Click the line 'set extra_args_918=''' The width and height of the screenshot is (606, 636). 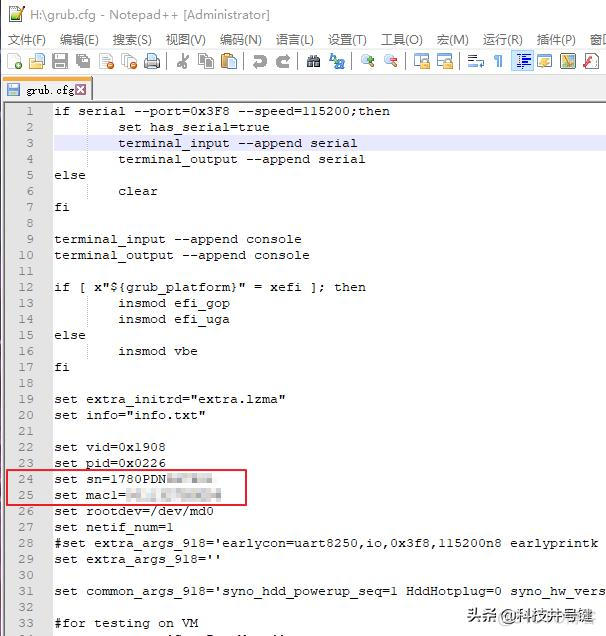click(x=138, y=559)
